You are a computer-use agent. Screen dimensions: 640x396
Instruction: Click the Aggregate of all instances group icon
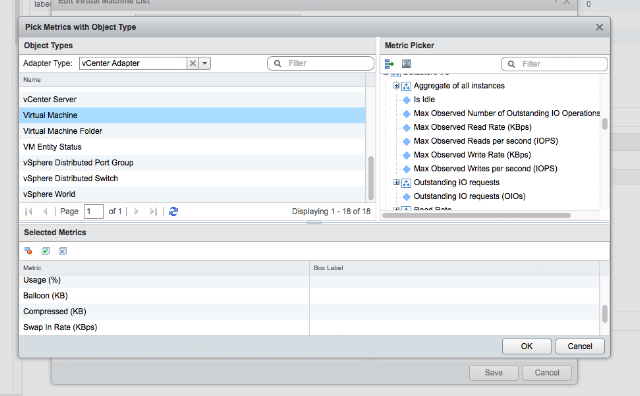[406, 86]
